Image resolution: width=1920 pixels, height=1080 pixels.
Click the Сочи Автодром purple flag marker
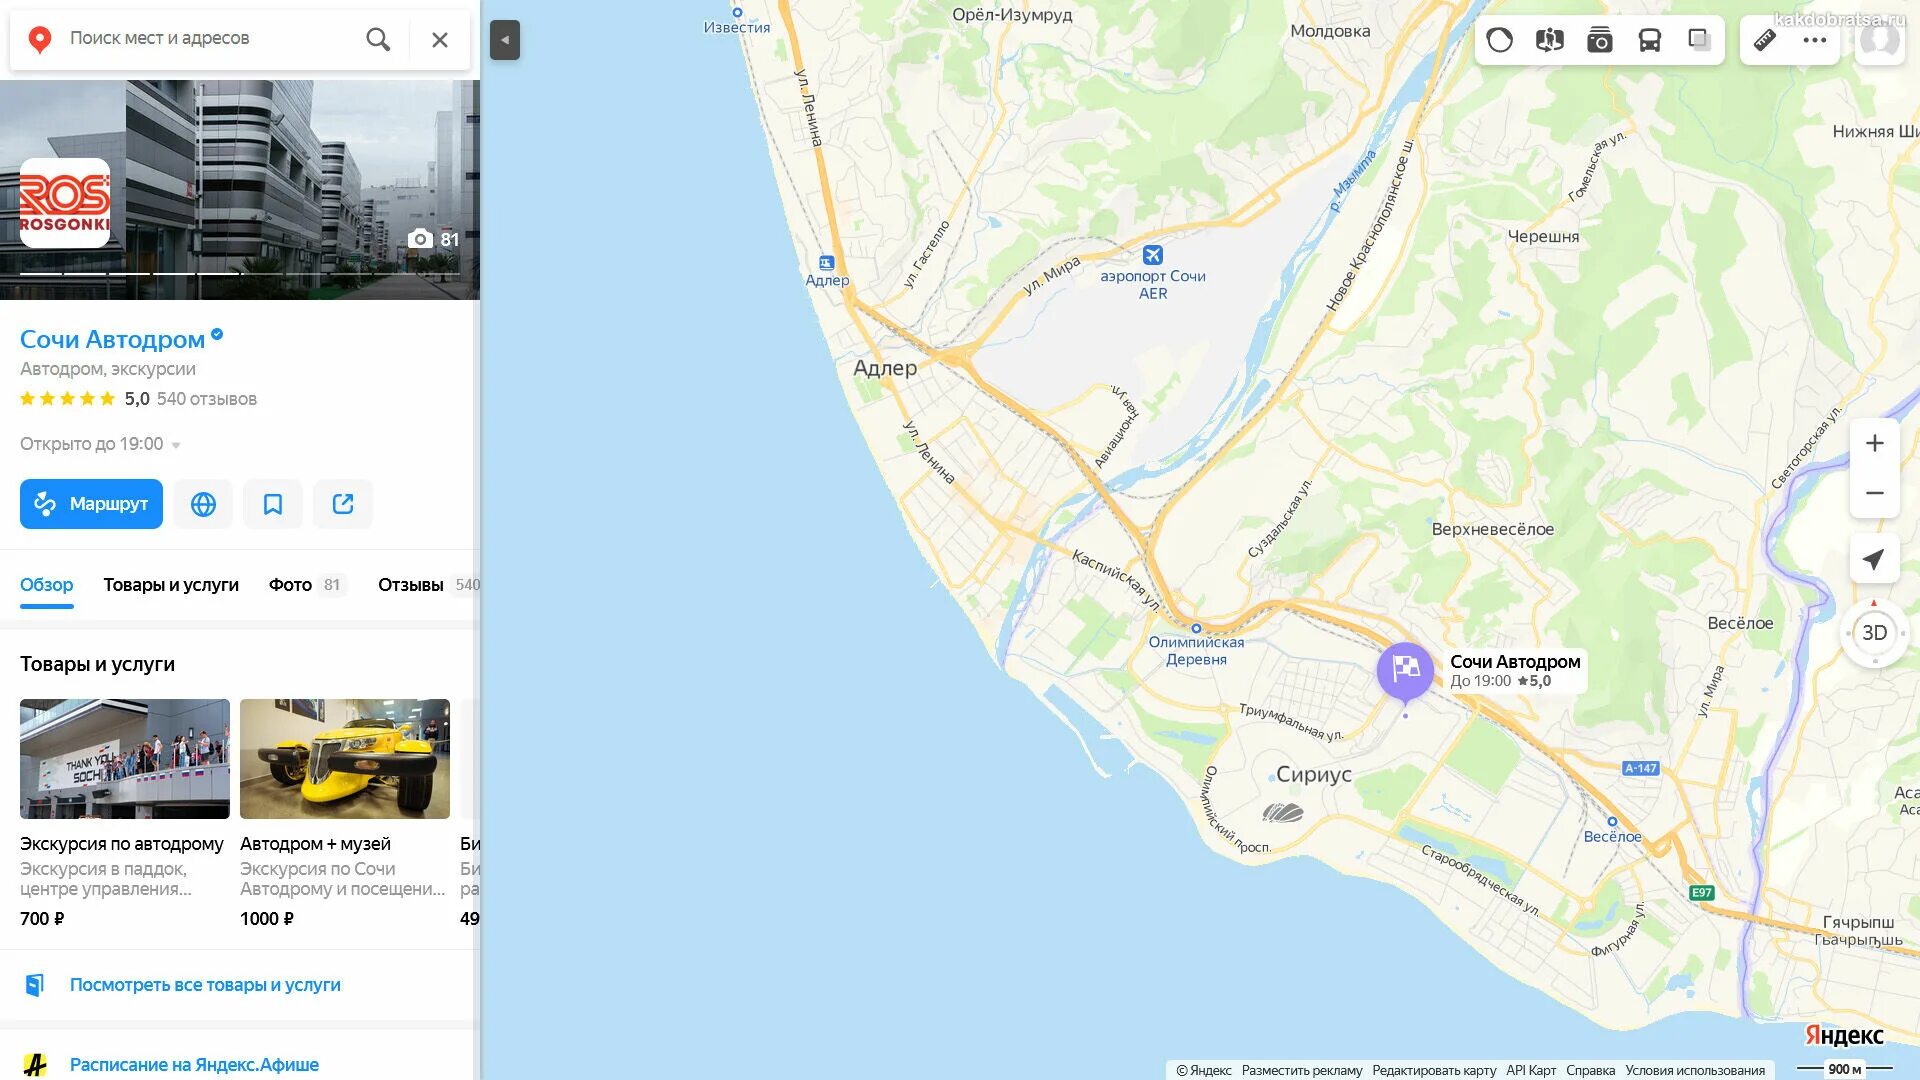pos(1405,672)
